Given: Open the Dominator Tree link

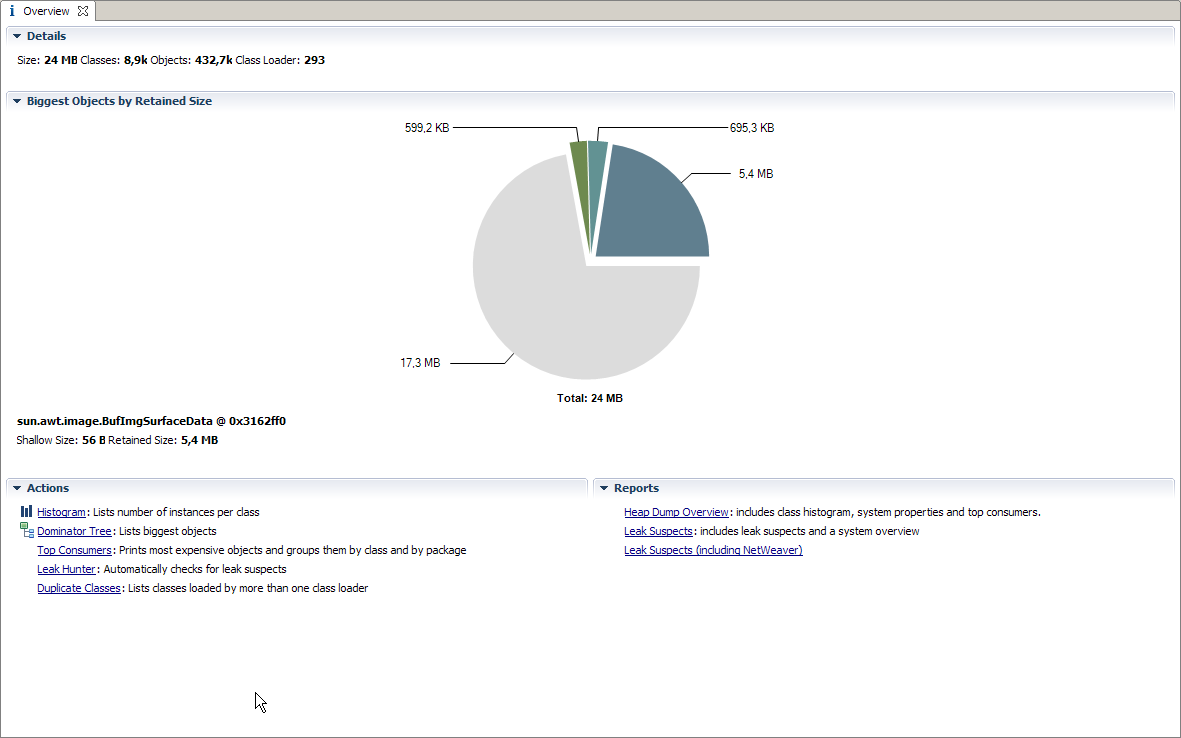Looking at the screenshot, I should (x=74, y=531).
